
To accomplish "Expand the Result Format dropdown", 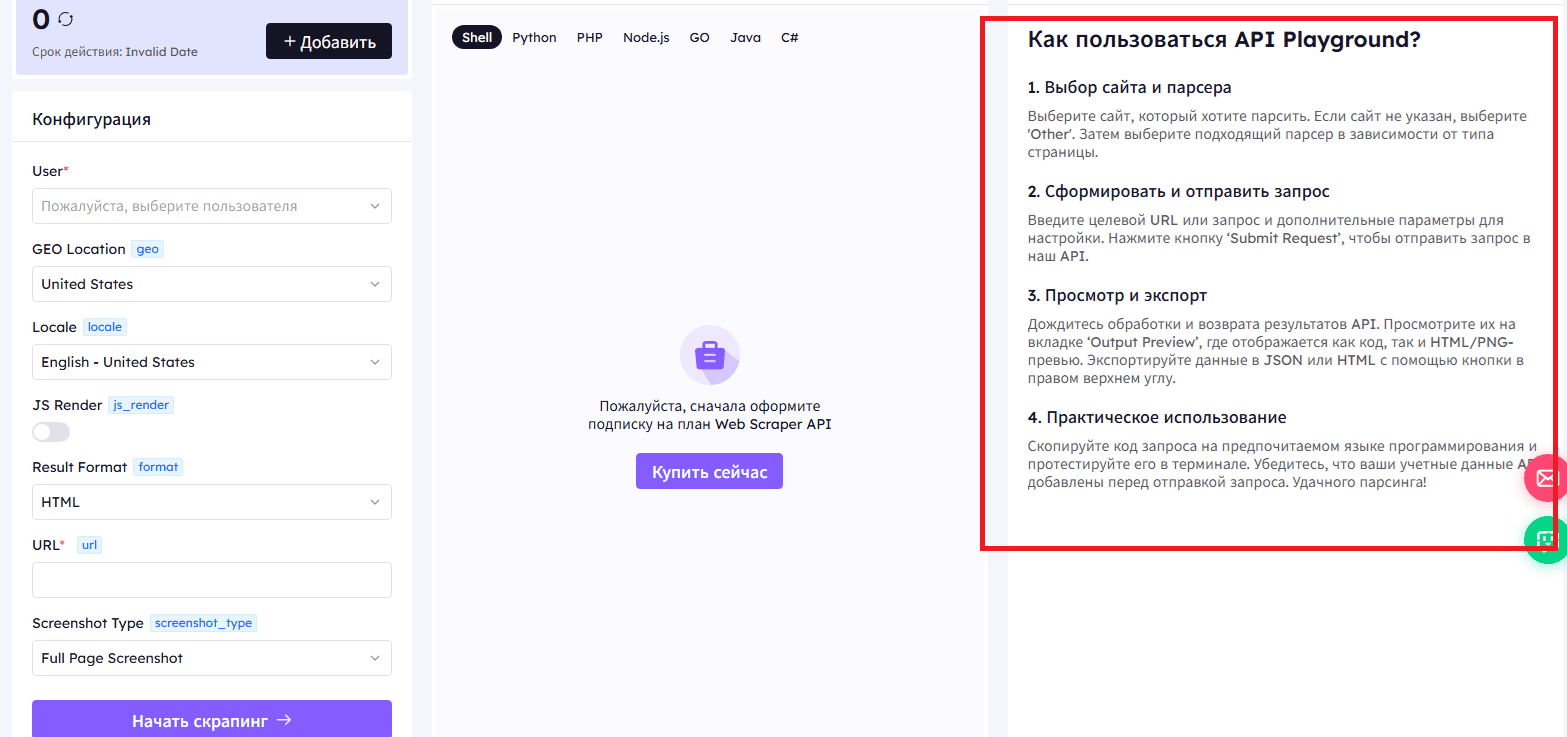I will point(212,502).
